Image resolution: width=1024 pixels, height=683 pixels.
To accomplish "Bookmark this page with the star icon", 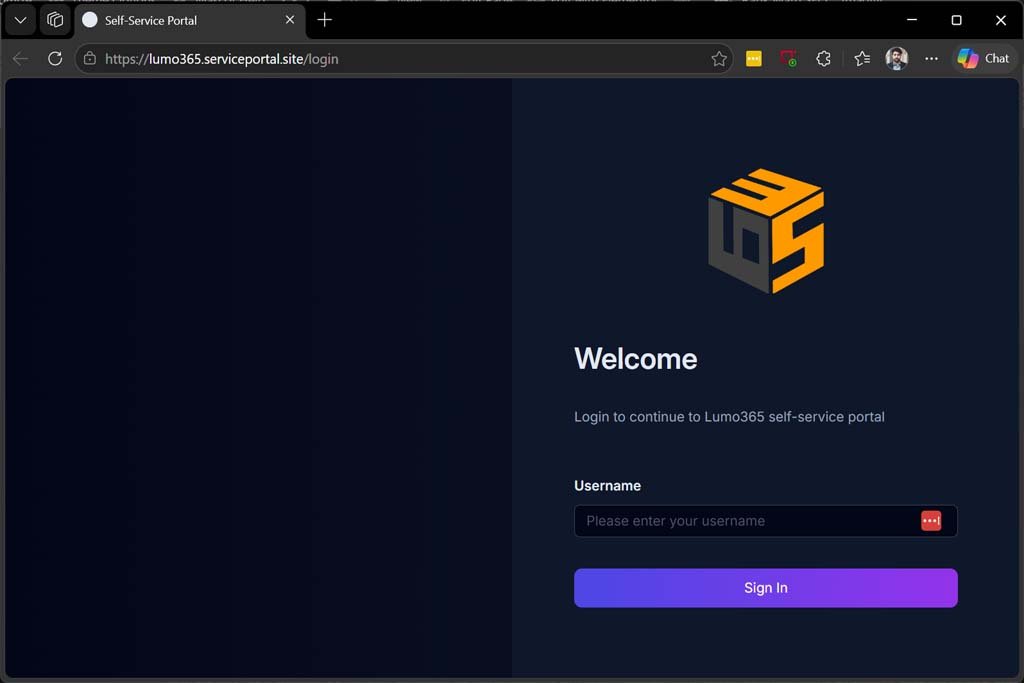I will (718, 59).
